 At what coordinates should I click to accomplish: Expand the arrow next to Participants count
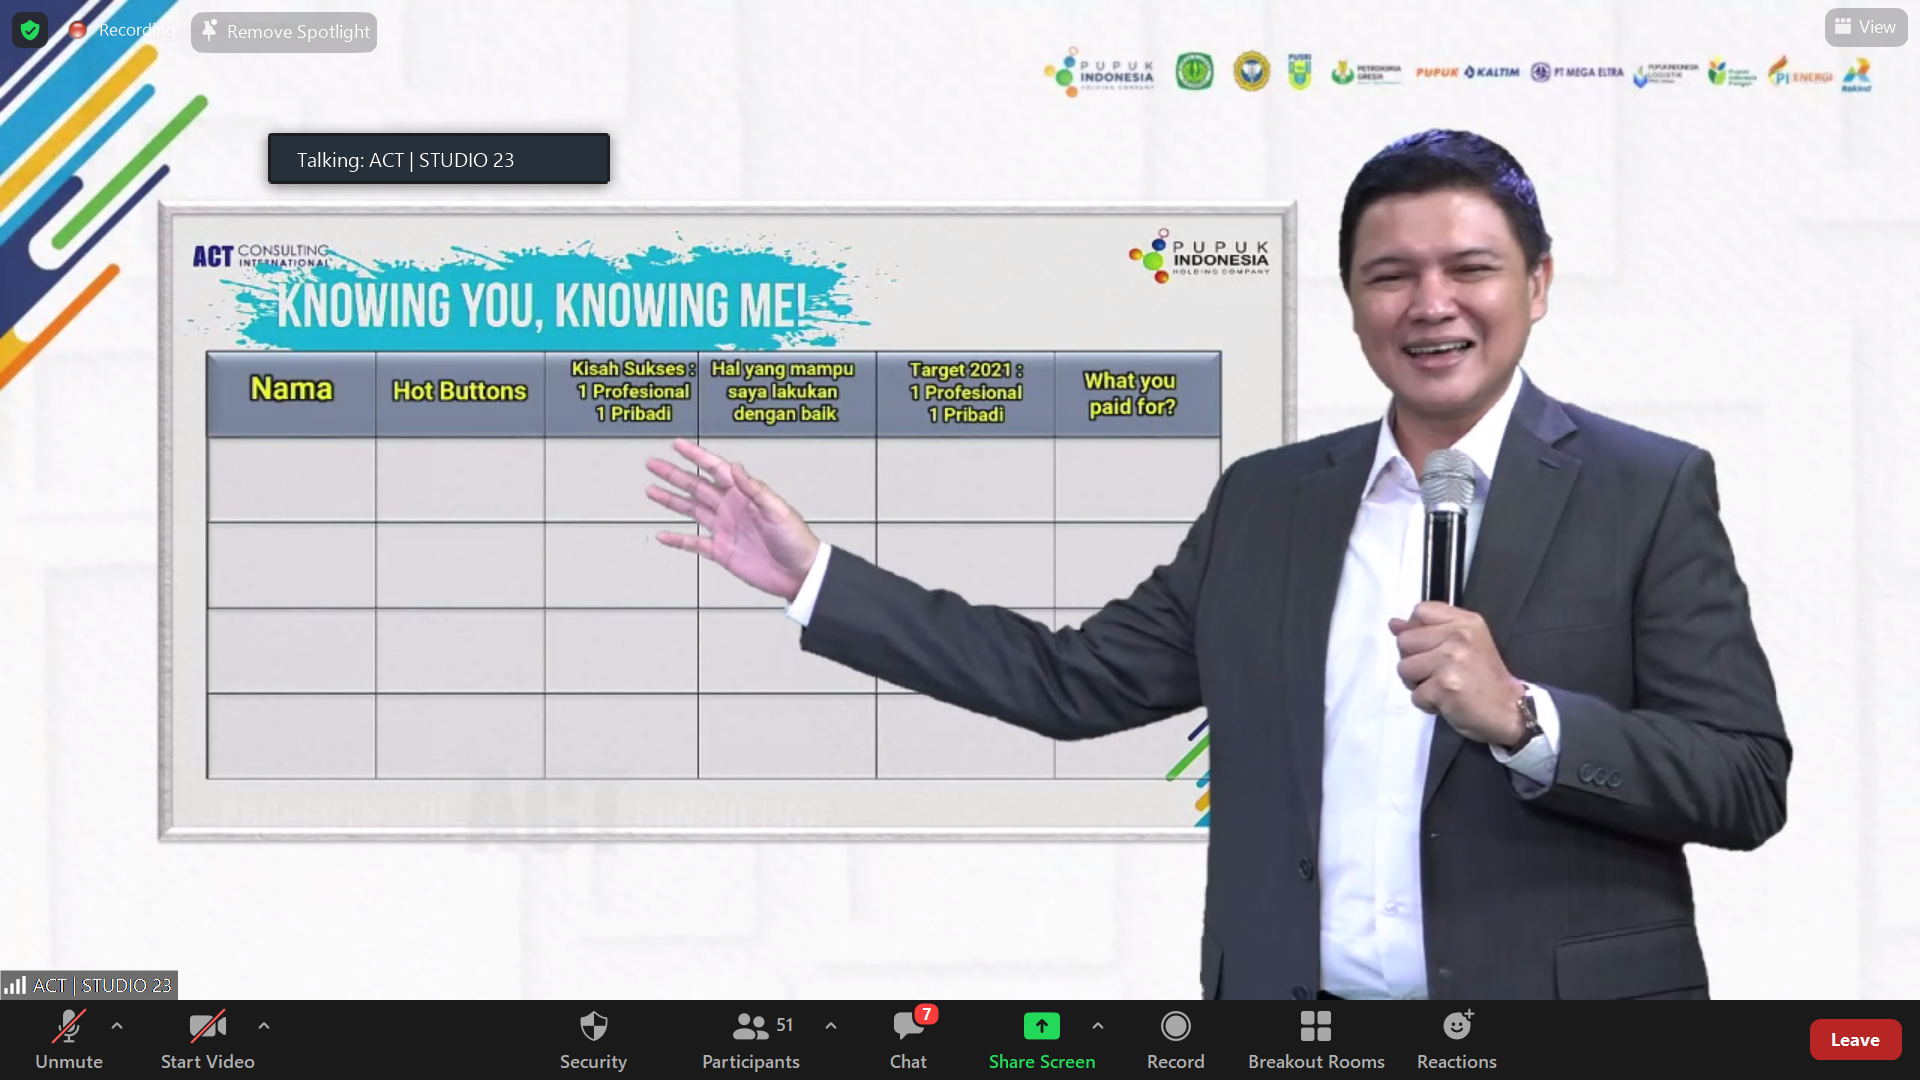[x=831, y=1026]
